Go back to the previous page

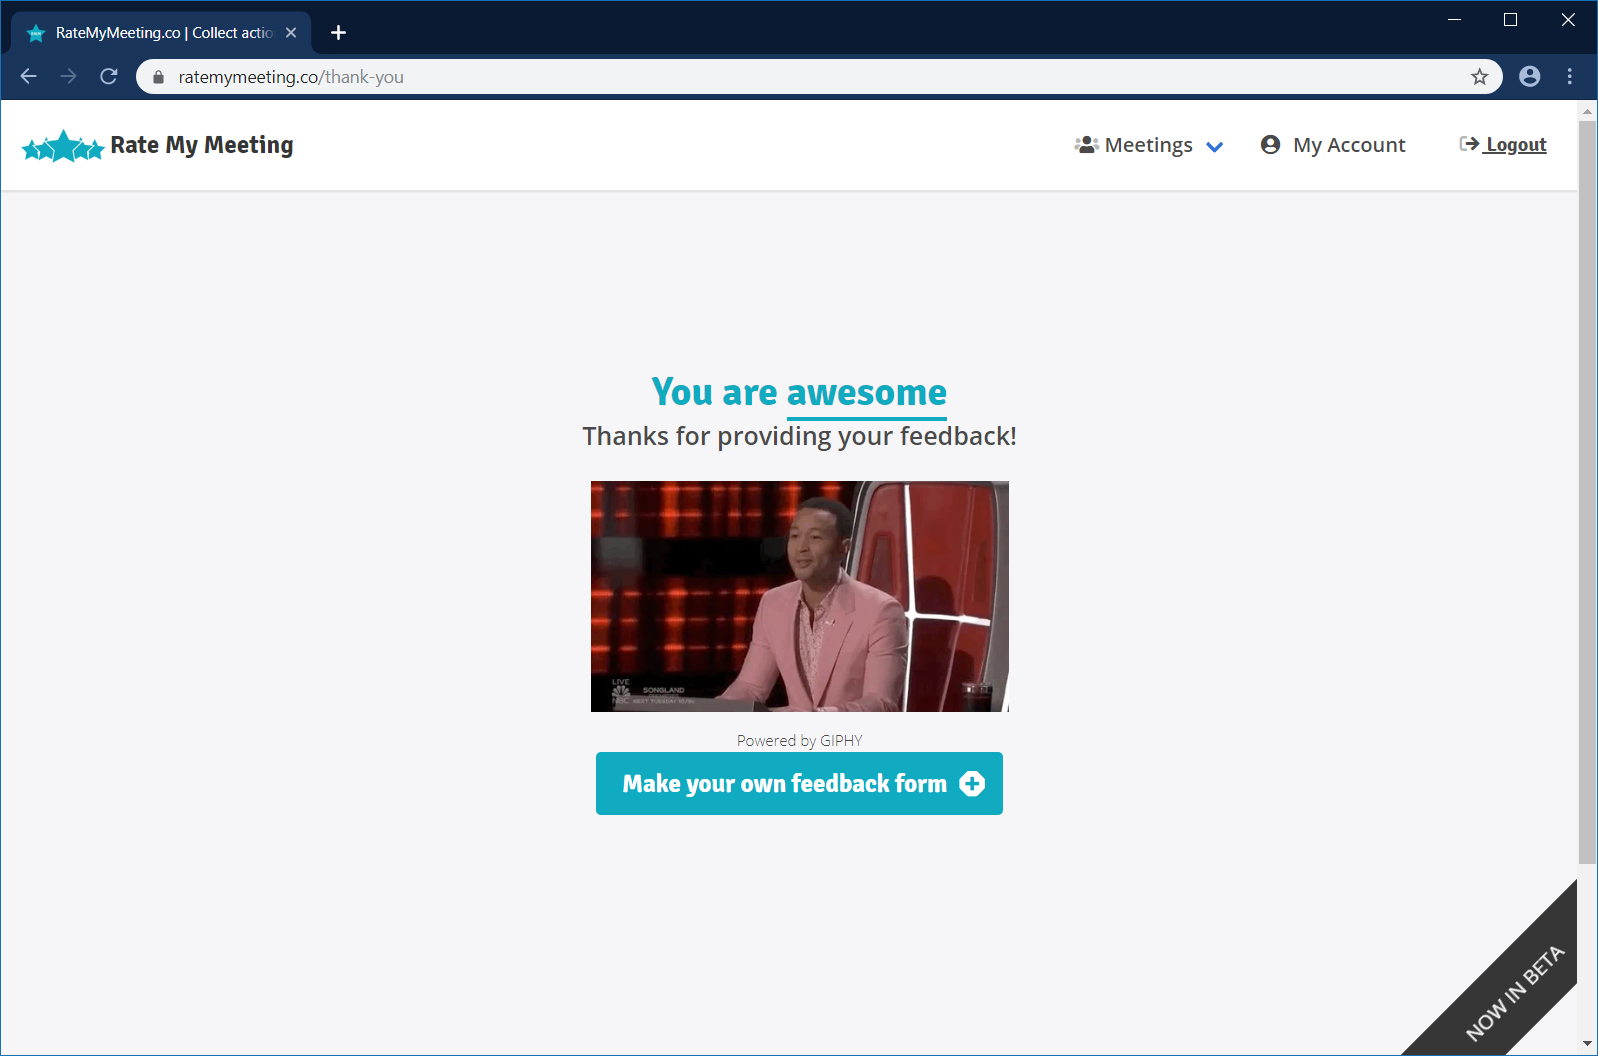pos(28,77)
